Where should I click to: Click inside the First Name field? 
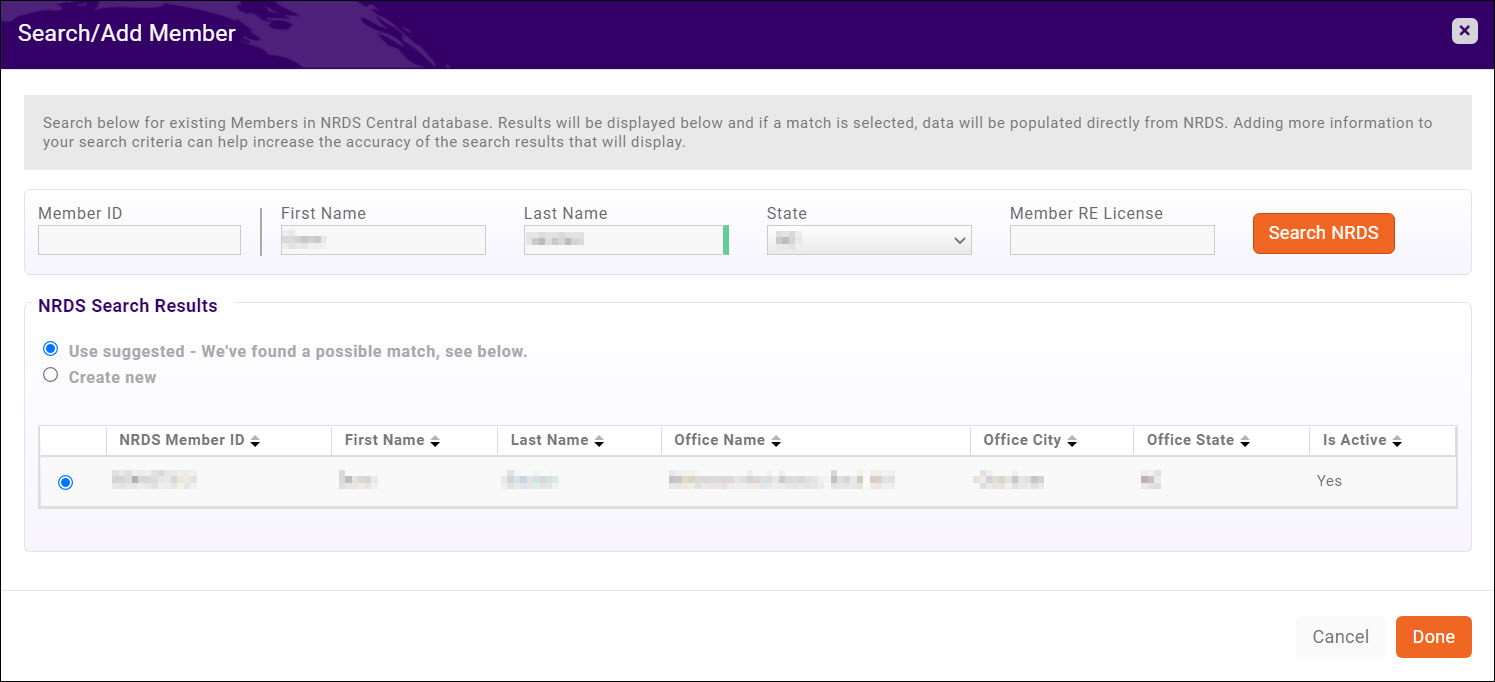[383, 239]
